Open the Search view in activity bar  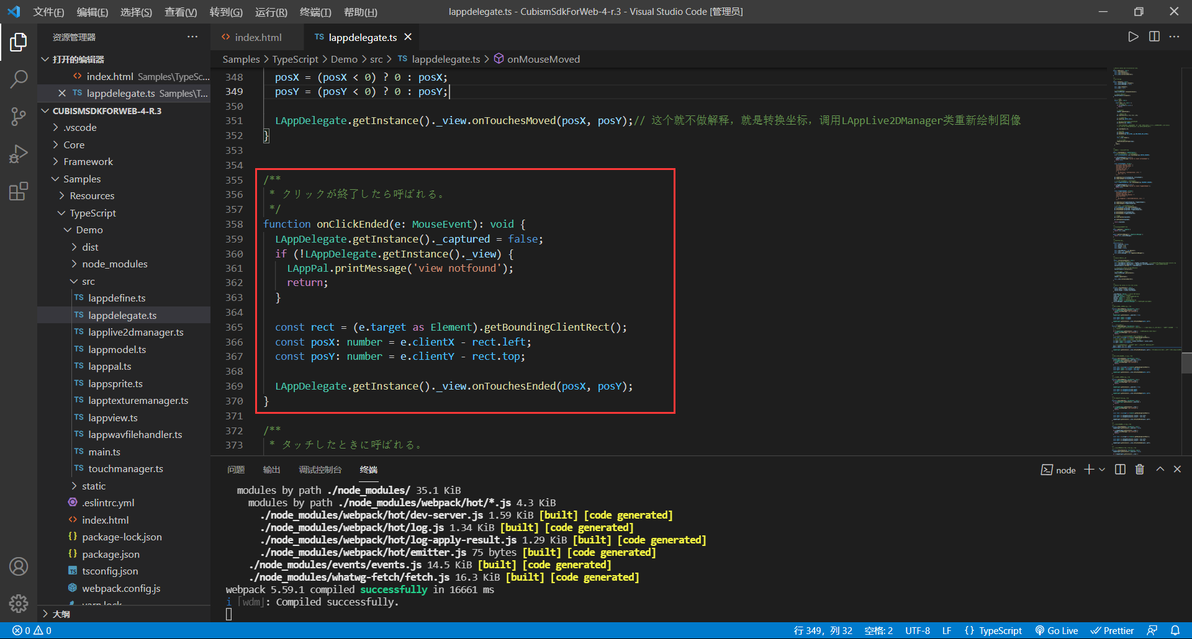(x=18, y=79)
